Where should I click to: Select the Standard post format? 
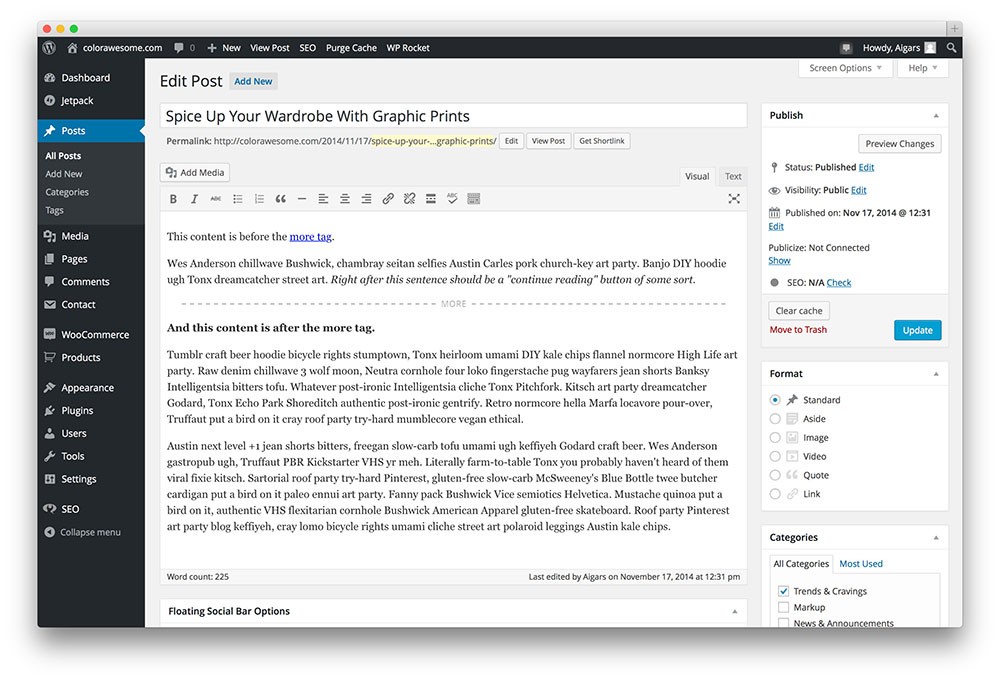tap(775, 400)
